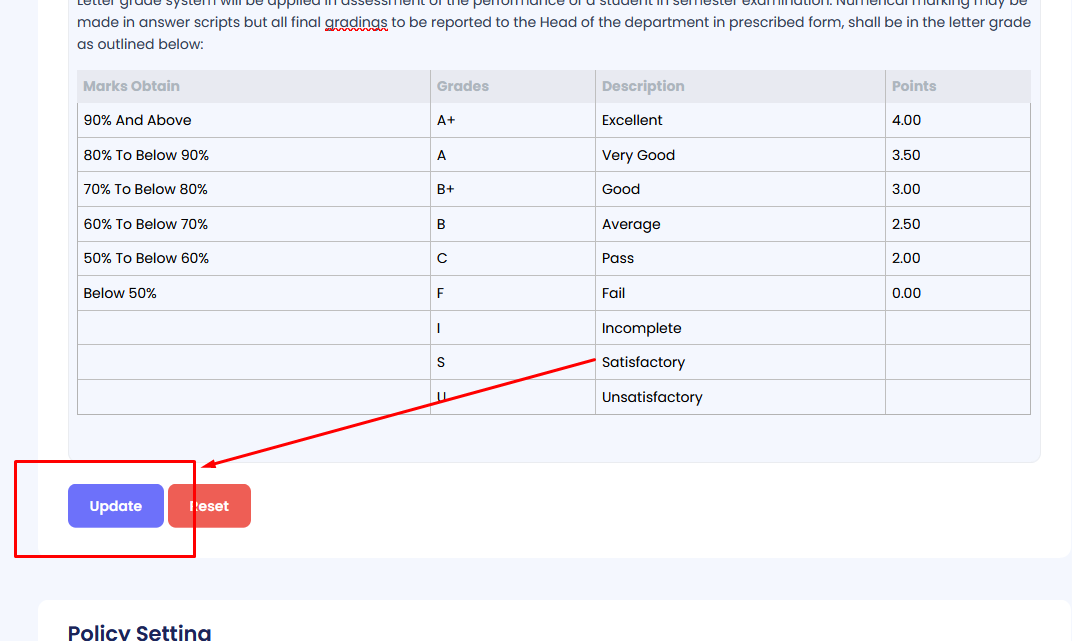Select the Grades column header
This screenshot has height=641, width=1072.
463,86
